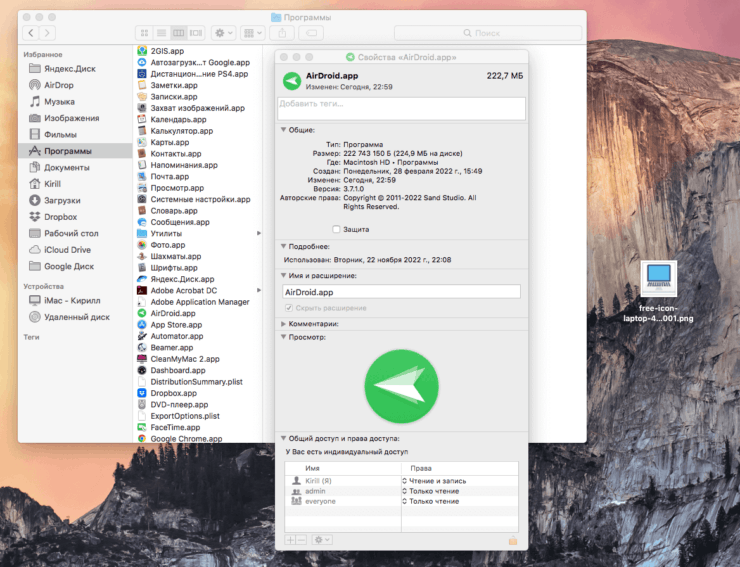Screen dimensions: 740x567
Task: Select 2GIS.app in the file list
Action: 167,51
